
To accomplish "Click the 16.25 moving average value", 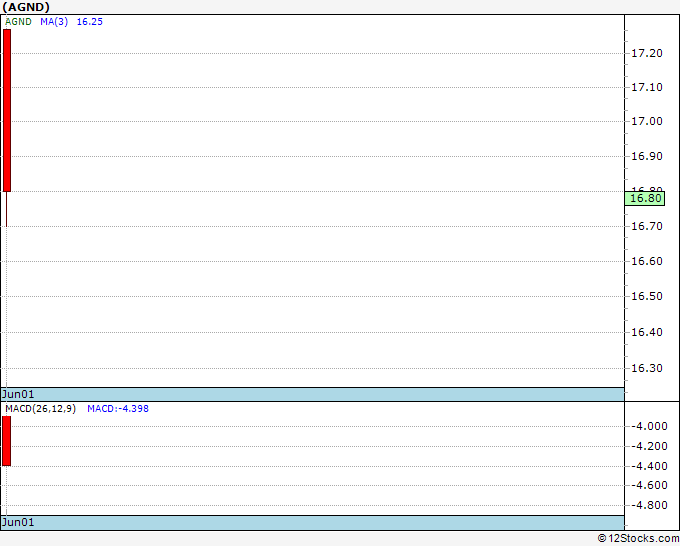I will 90,22.
